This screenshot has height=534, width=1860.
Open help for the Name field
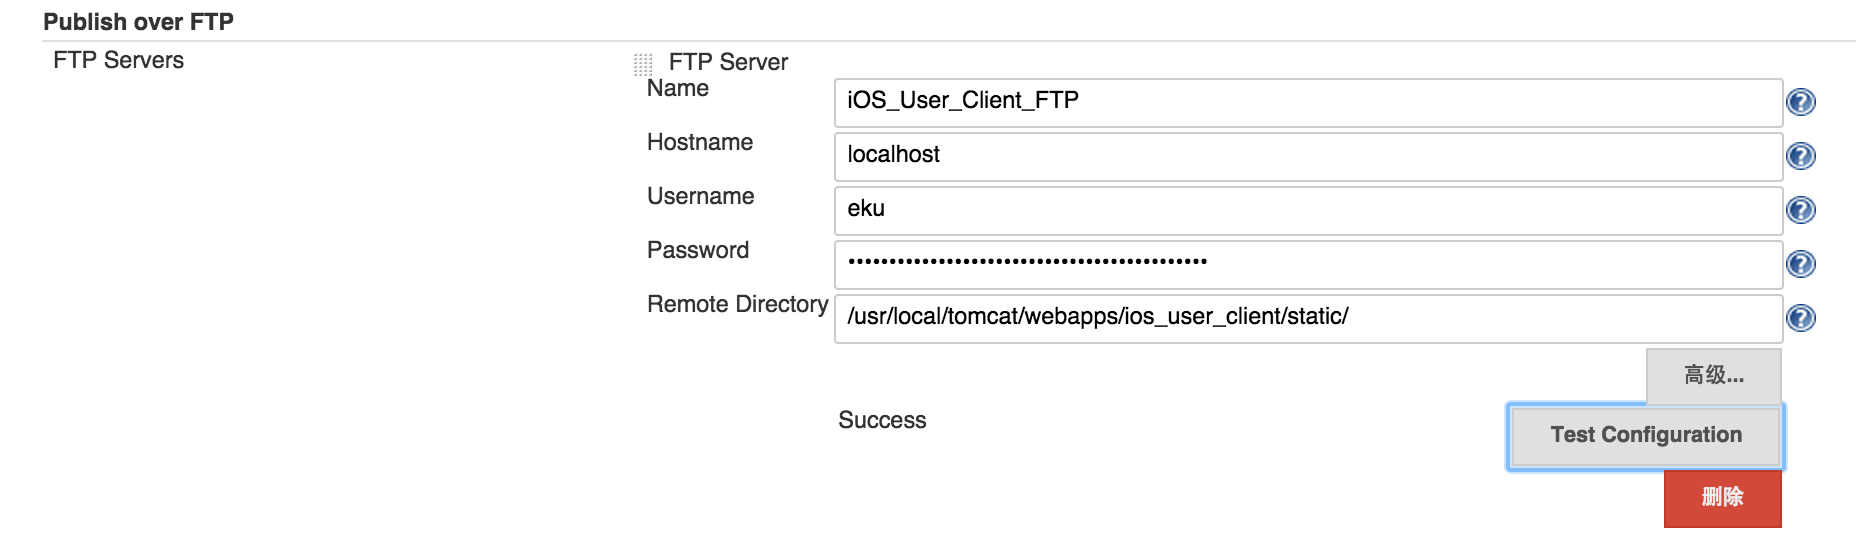[1800, 102]
